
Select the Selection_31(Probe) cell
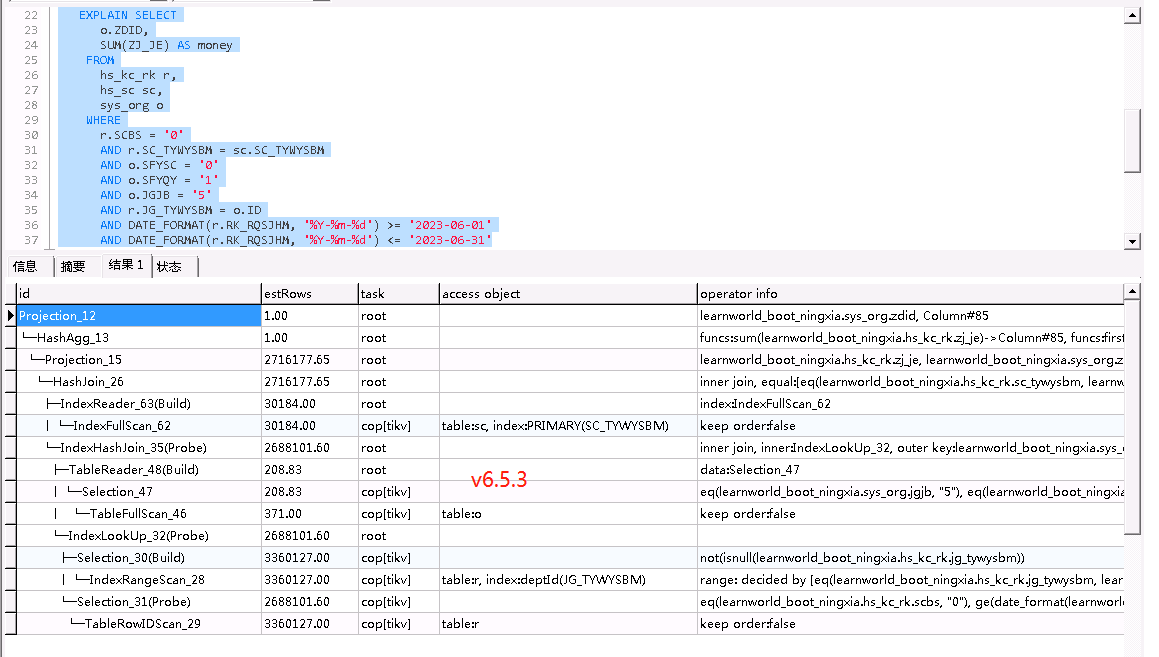[x=138, y=602]
